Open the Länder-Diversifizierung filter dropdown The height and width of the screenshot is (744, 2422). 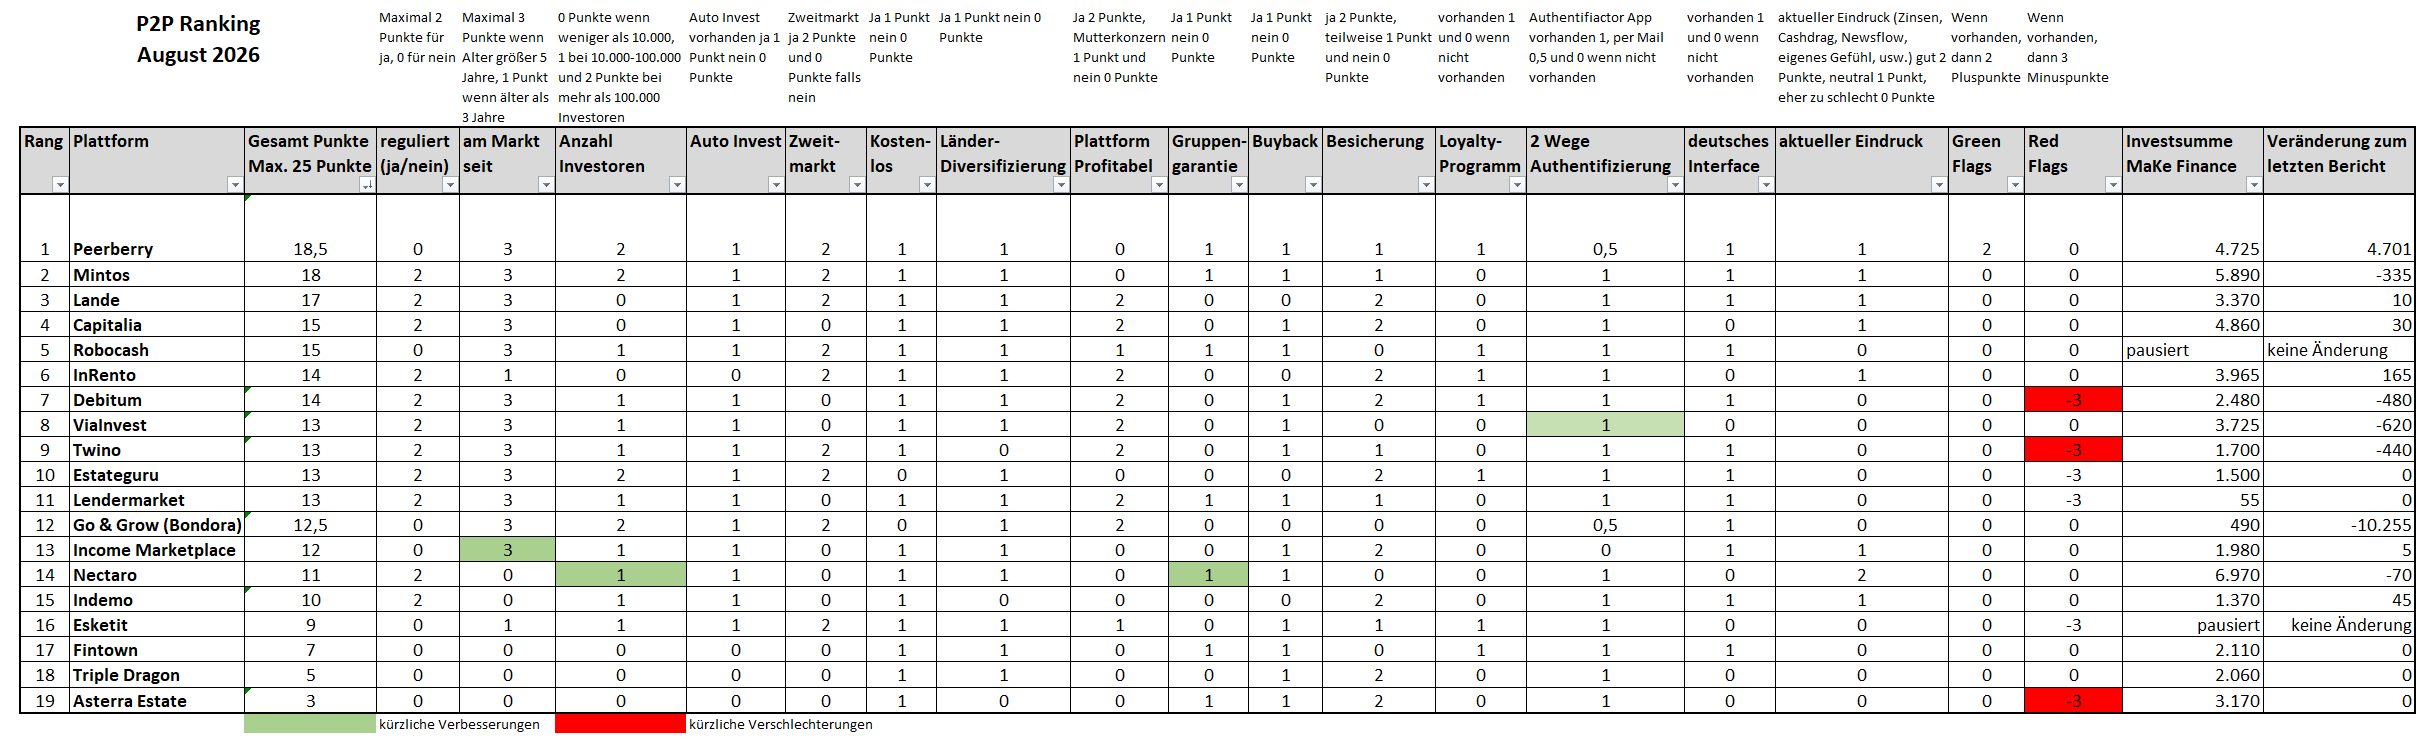(1061, 184)
